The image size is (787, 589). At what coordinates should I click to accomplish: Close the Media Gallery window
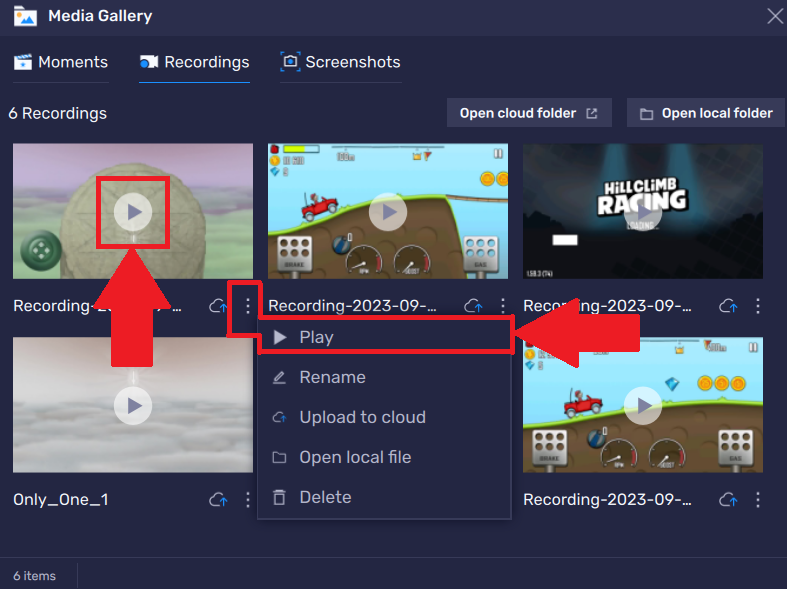coord(774,15)
